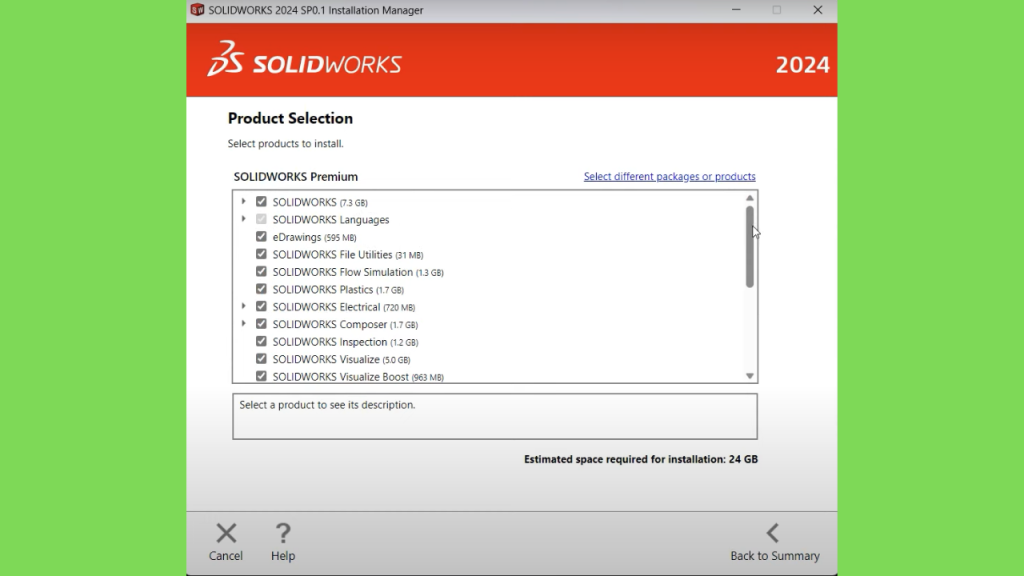Click the 'Estimated space required for installation' text
The width and height of the screenshot is (1024, 576).
(x=641, y=459)
